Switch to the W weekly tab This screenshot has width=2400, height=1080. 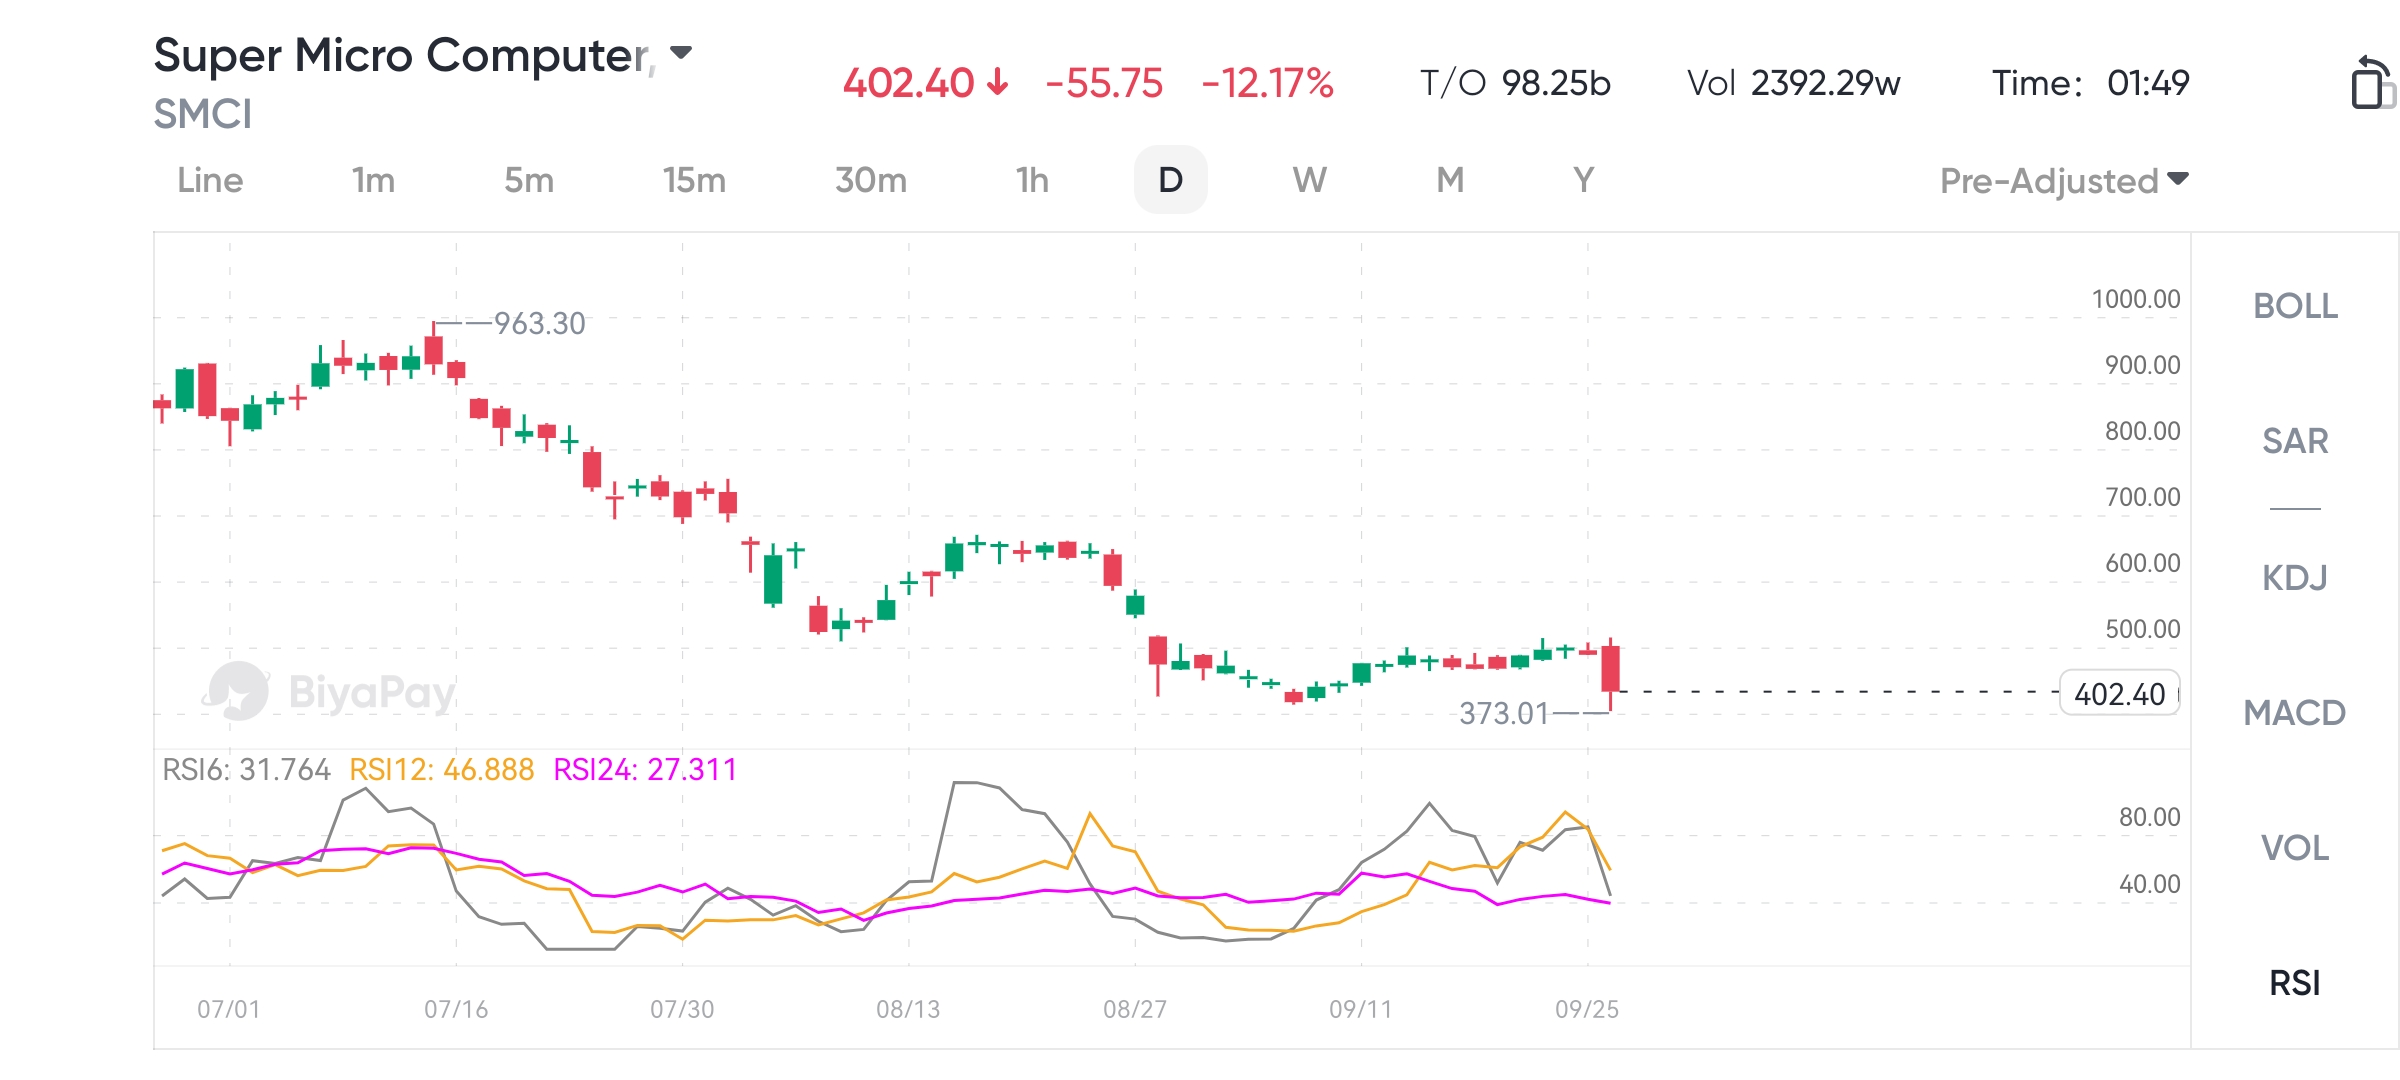pyautogui.click(x=1310, y=180)
